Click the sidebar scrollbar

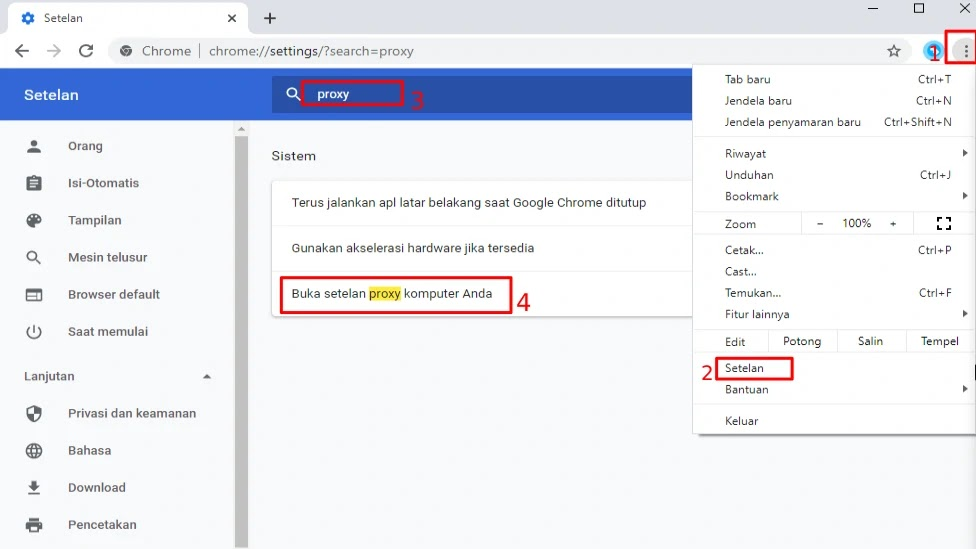pyautogui.click(x=242, y=341)
